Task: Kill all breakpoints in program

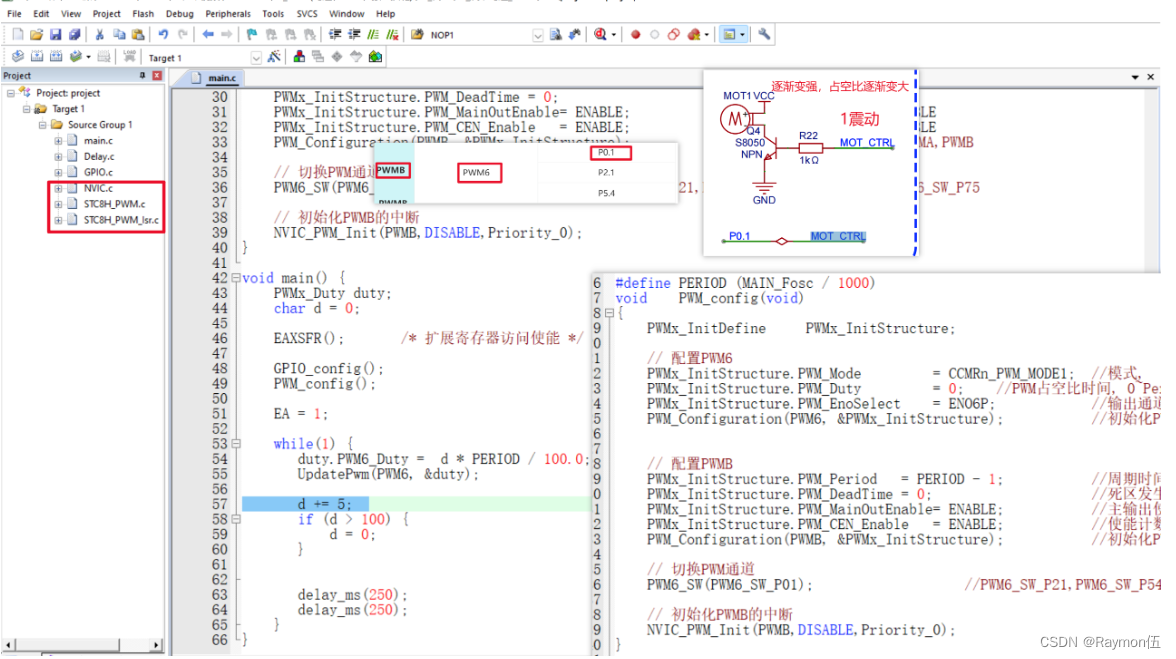Action: pos(691,34)
